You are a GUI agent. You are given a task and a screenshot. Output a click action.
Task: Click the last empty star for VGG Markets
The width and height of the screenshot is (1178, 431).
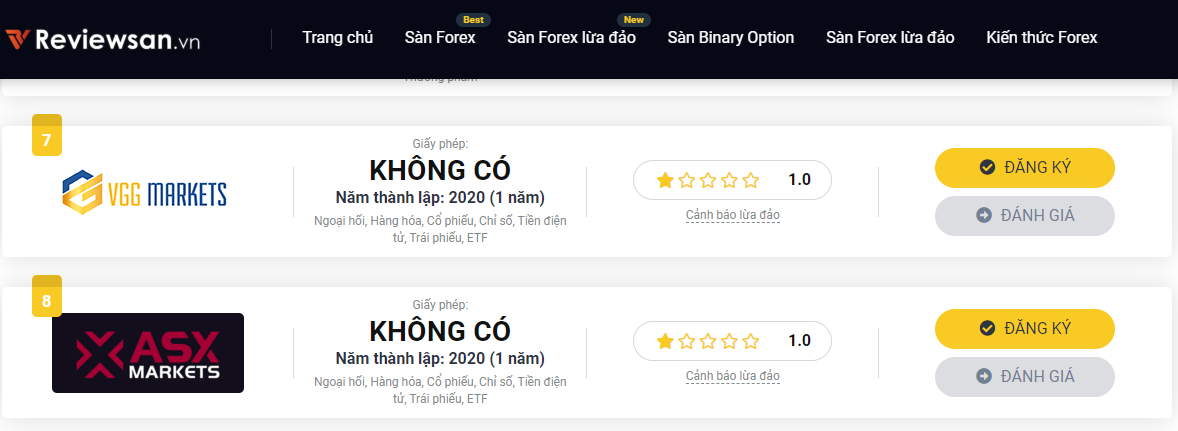click(x=751, y=180)
